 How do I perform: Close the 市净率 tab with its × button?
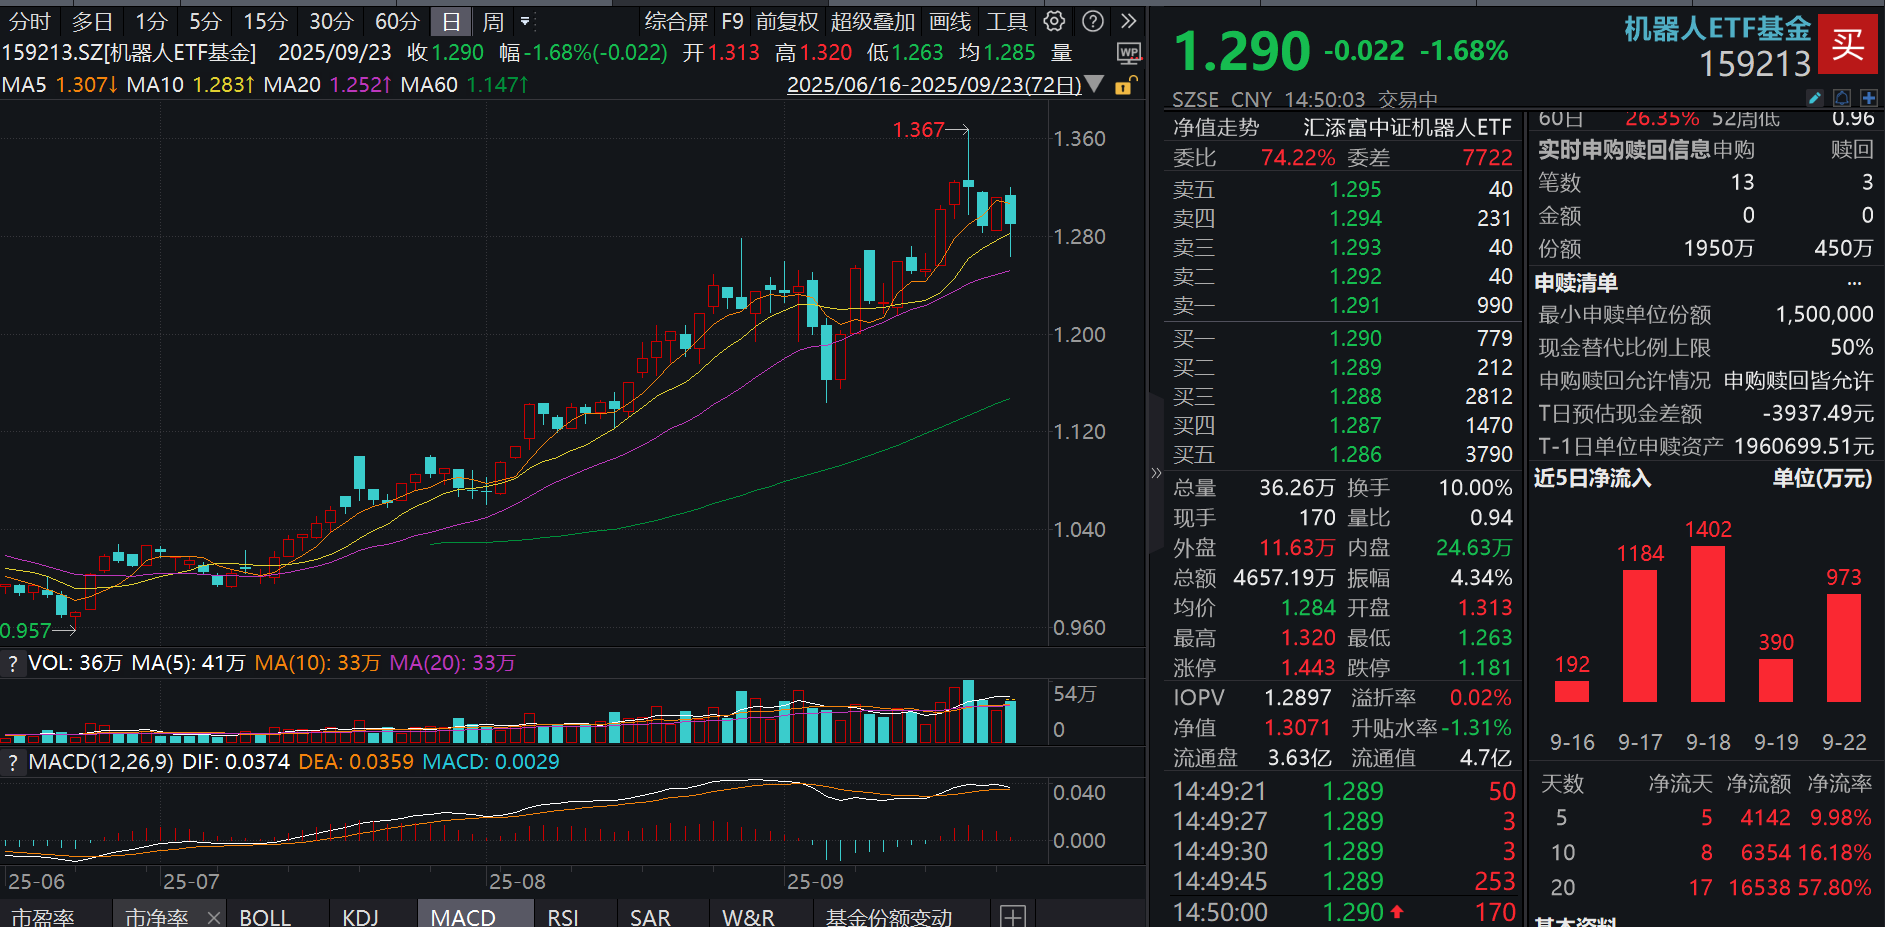[x=213, y=916]
